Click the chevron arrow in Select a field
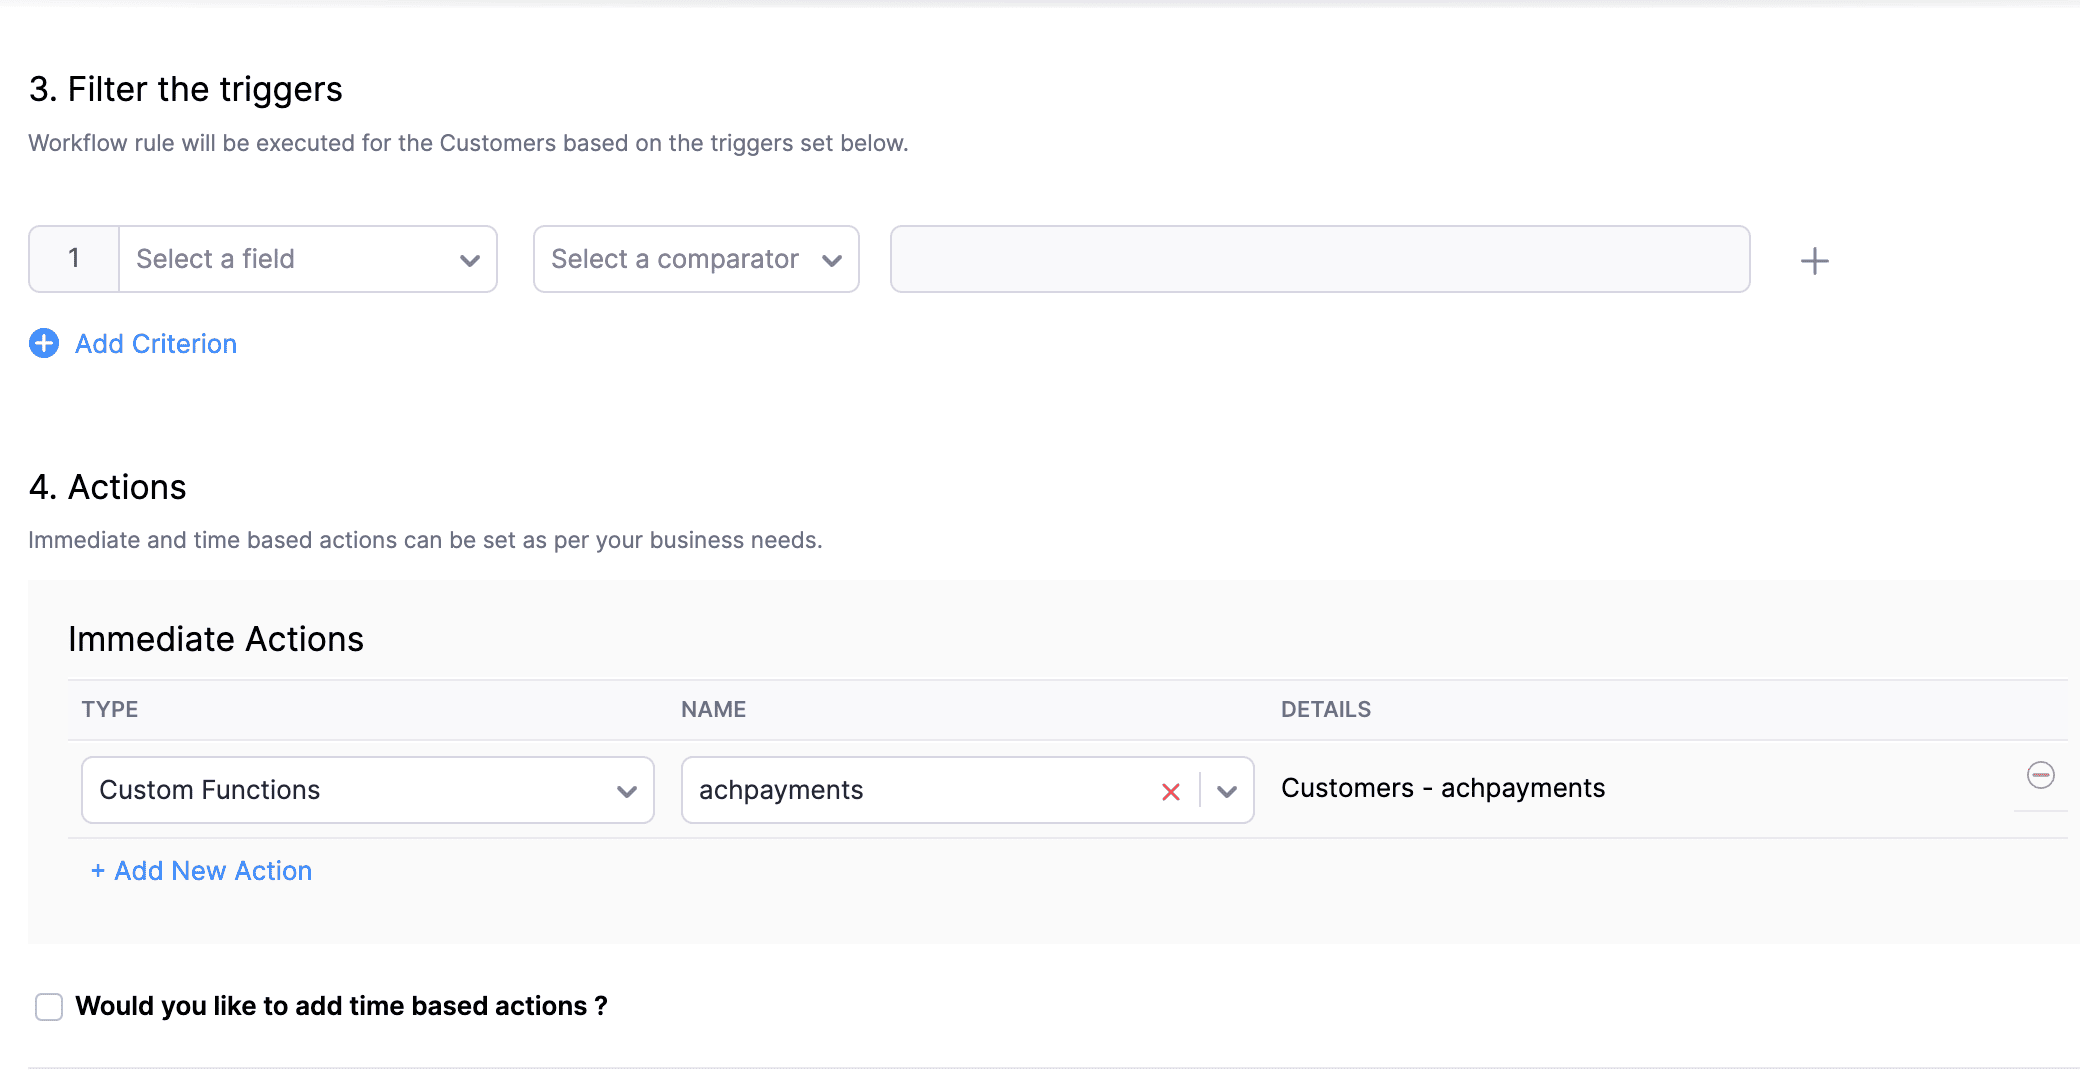This screenshot has width=2080, height=1084. click(469, 260)
